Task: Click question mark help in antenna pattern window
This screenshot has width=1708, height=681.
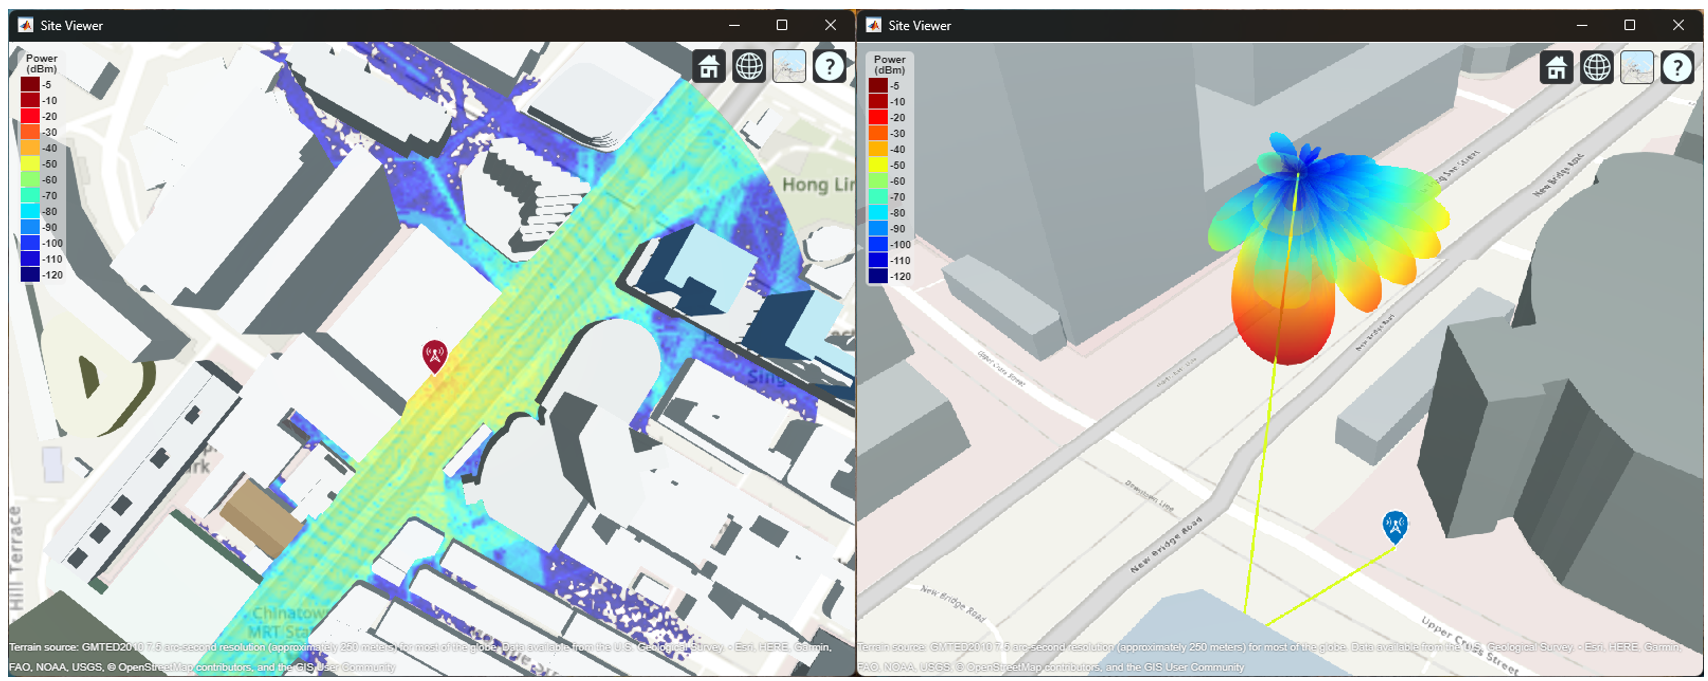Action: tap(1677, 68)
